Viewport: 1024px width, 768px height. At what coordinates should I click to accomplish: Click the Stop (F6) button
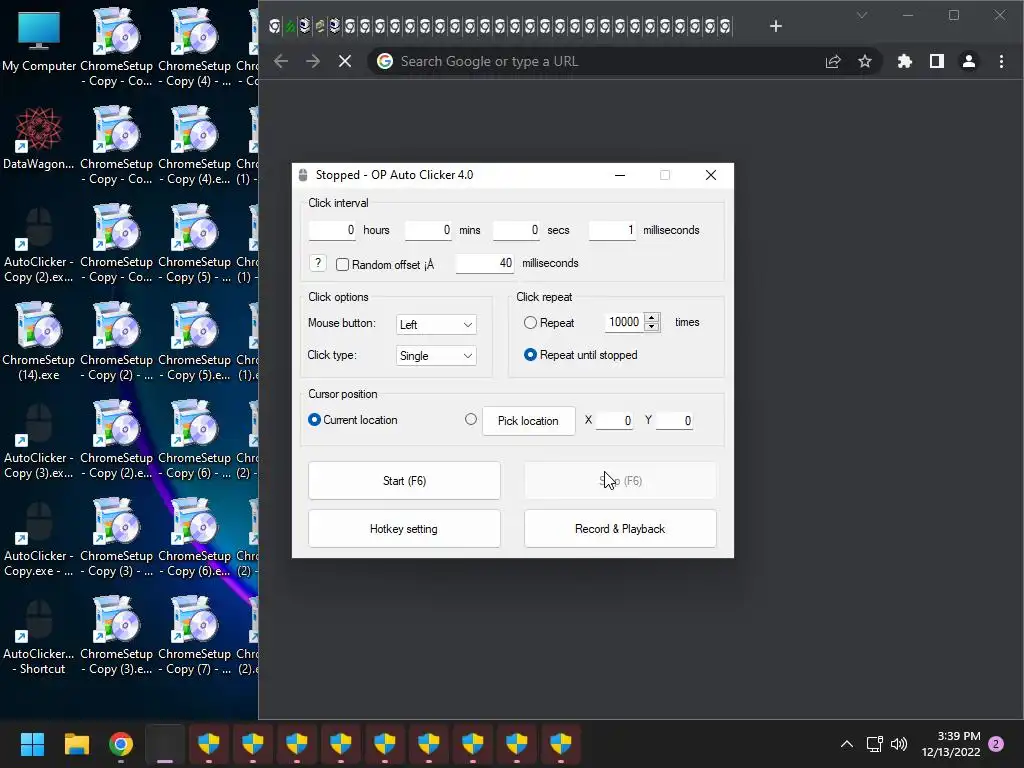[620, 481]
